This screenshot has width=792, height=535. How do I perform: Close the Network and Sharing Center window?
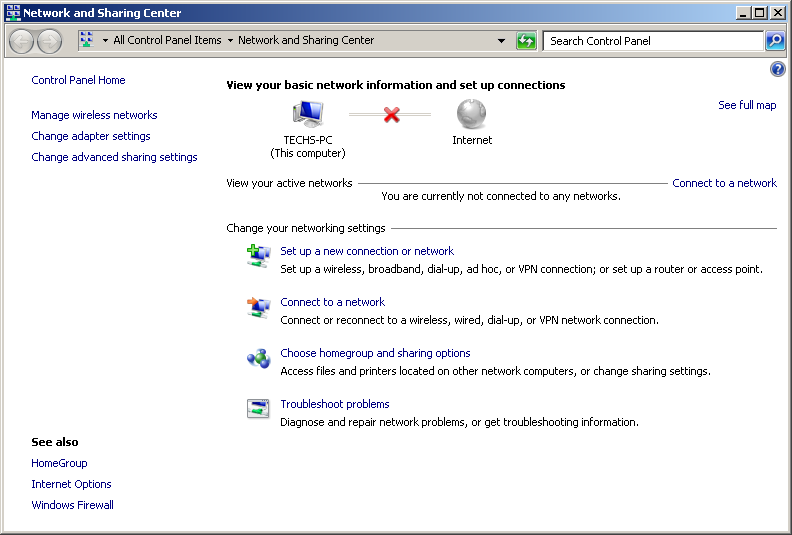coord(778,13)
